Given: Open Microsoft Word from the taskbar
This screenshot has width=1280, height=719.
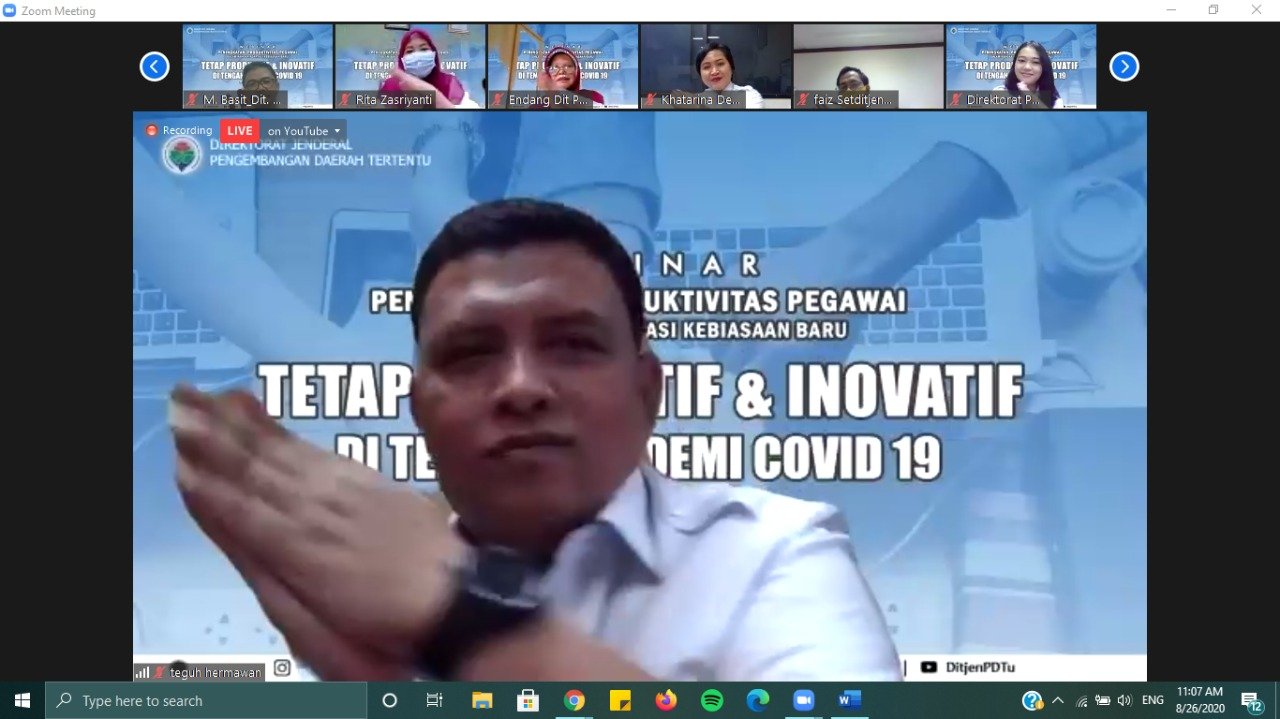Looking at the screenshot, I should coord(849,700).
